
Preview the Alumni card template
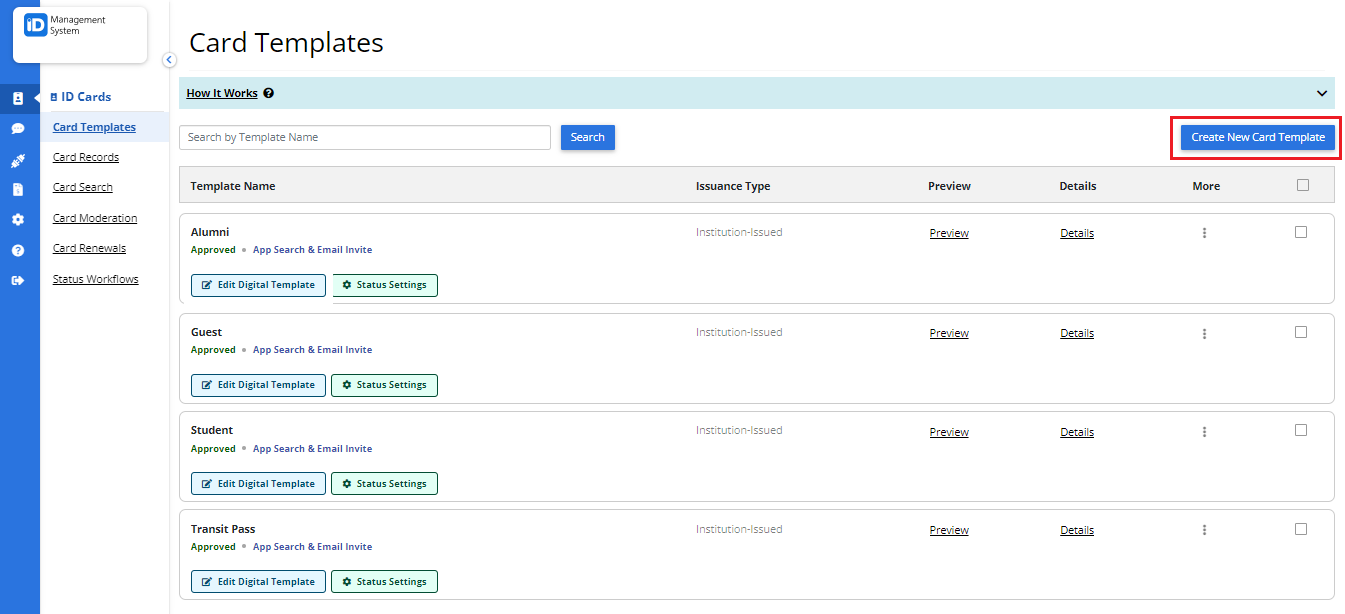coord(948,232)
